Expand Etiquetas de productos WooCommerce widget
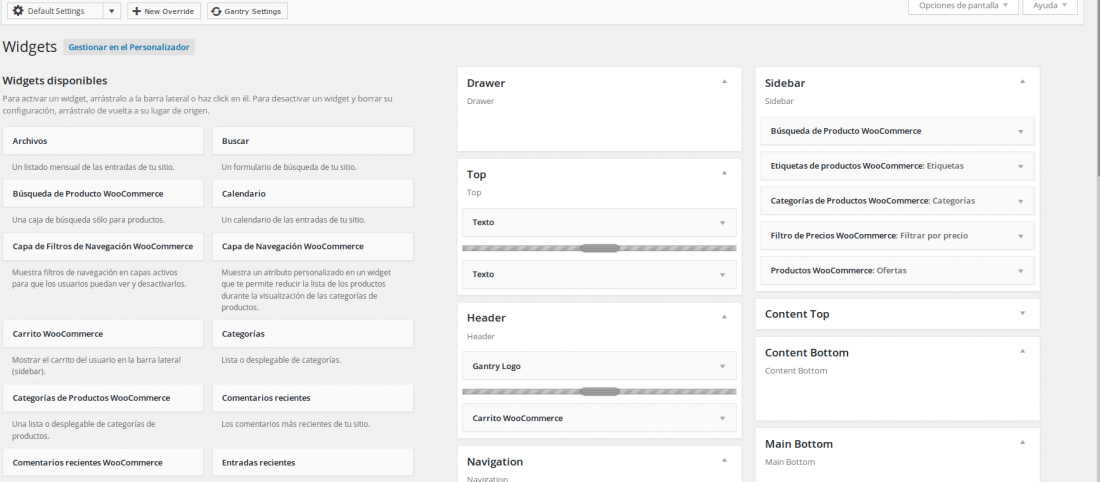Viewport: 1100px width, 482px height. tap(1020, 166)
